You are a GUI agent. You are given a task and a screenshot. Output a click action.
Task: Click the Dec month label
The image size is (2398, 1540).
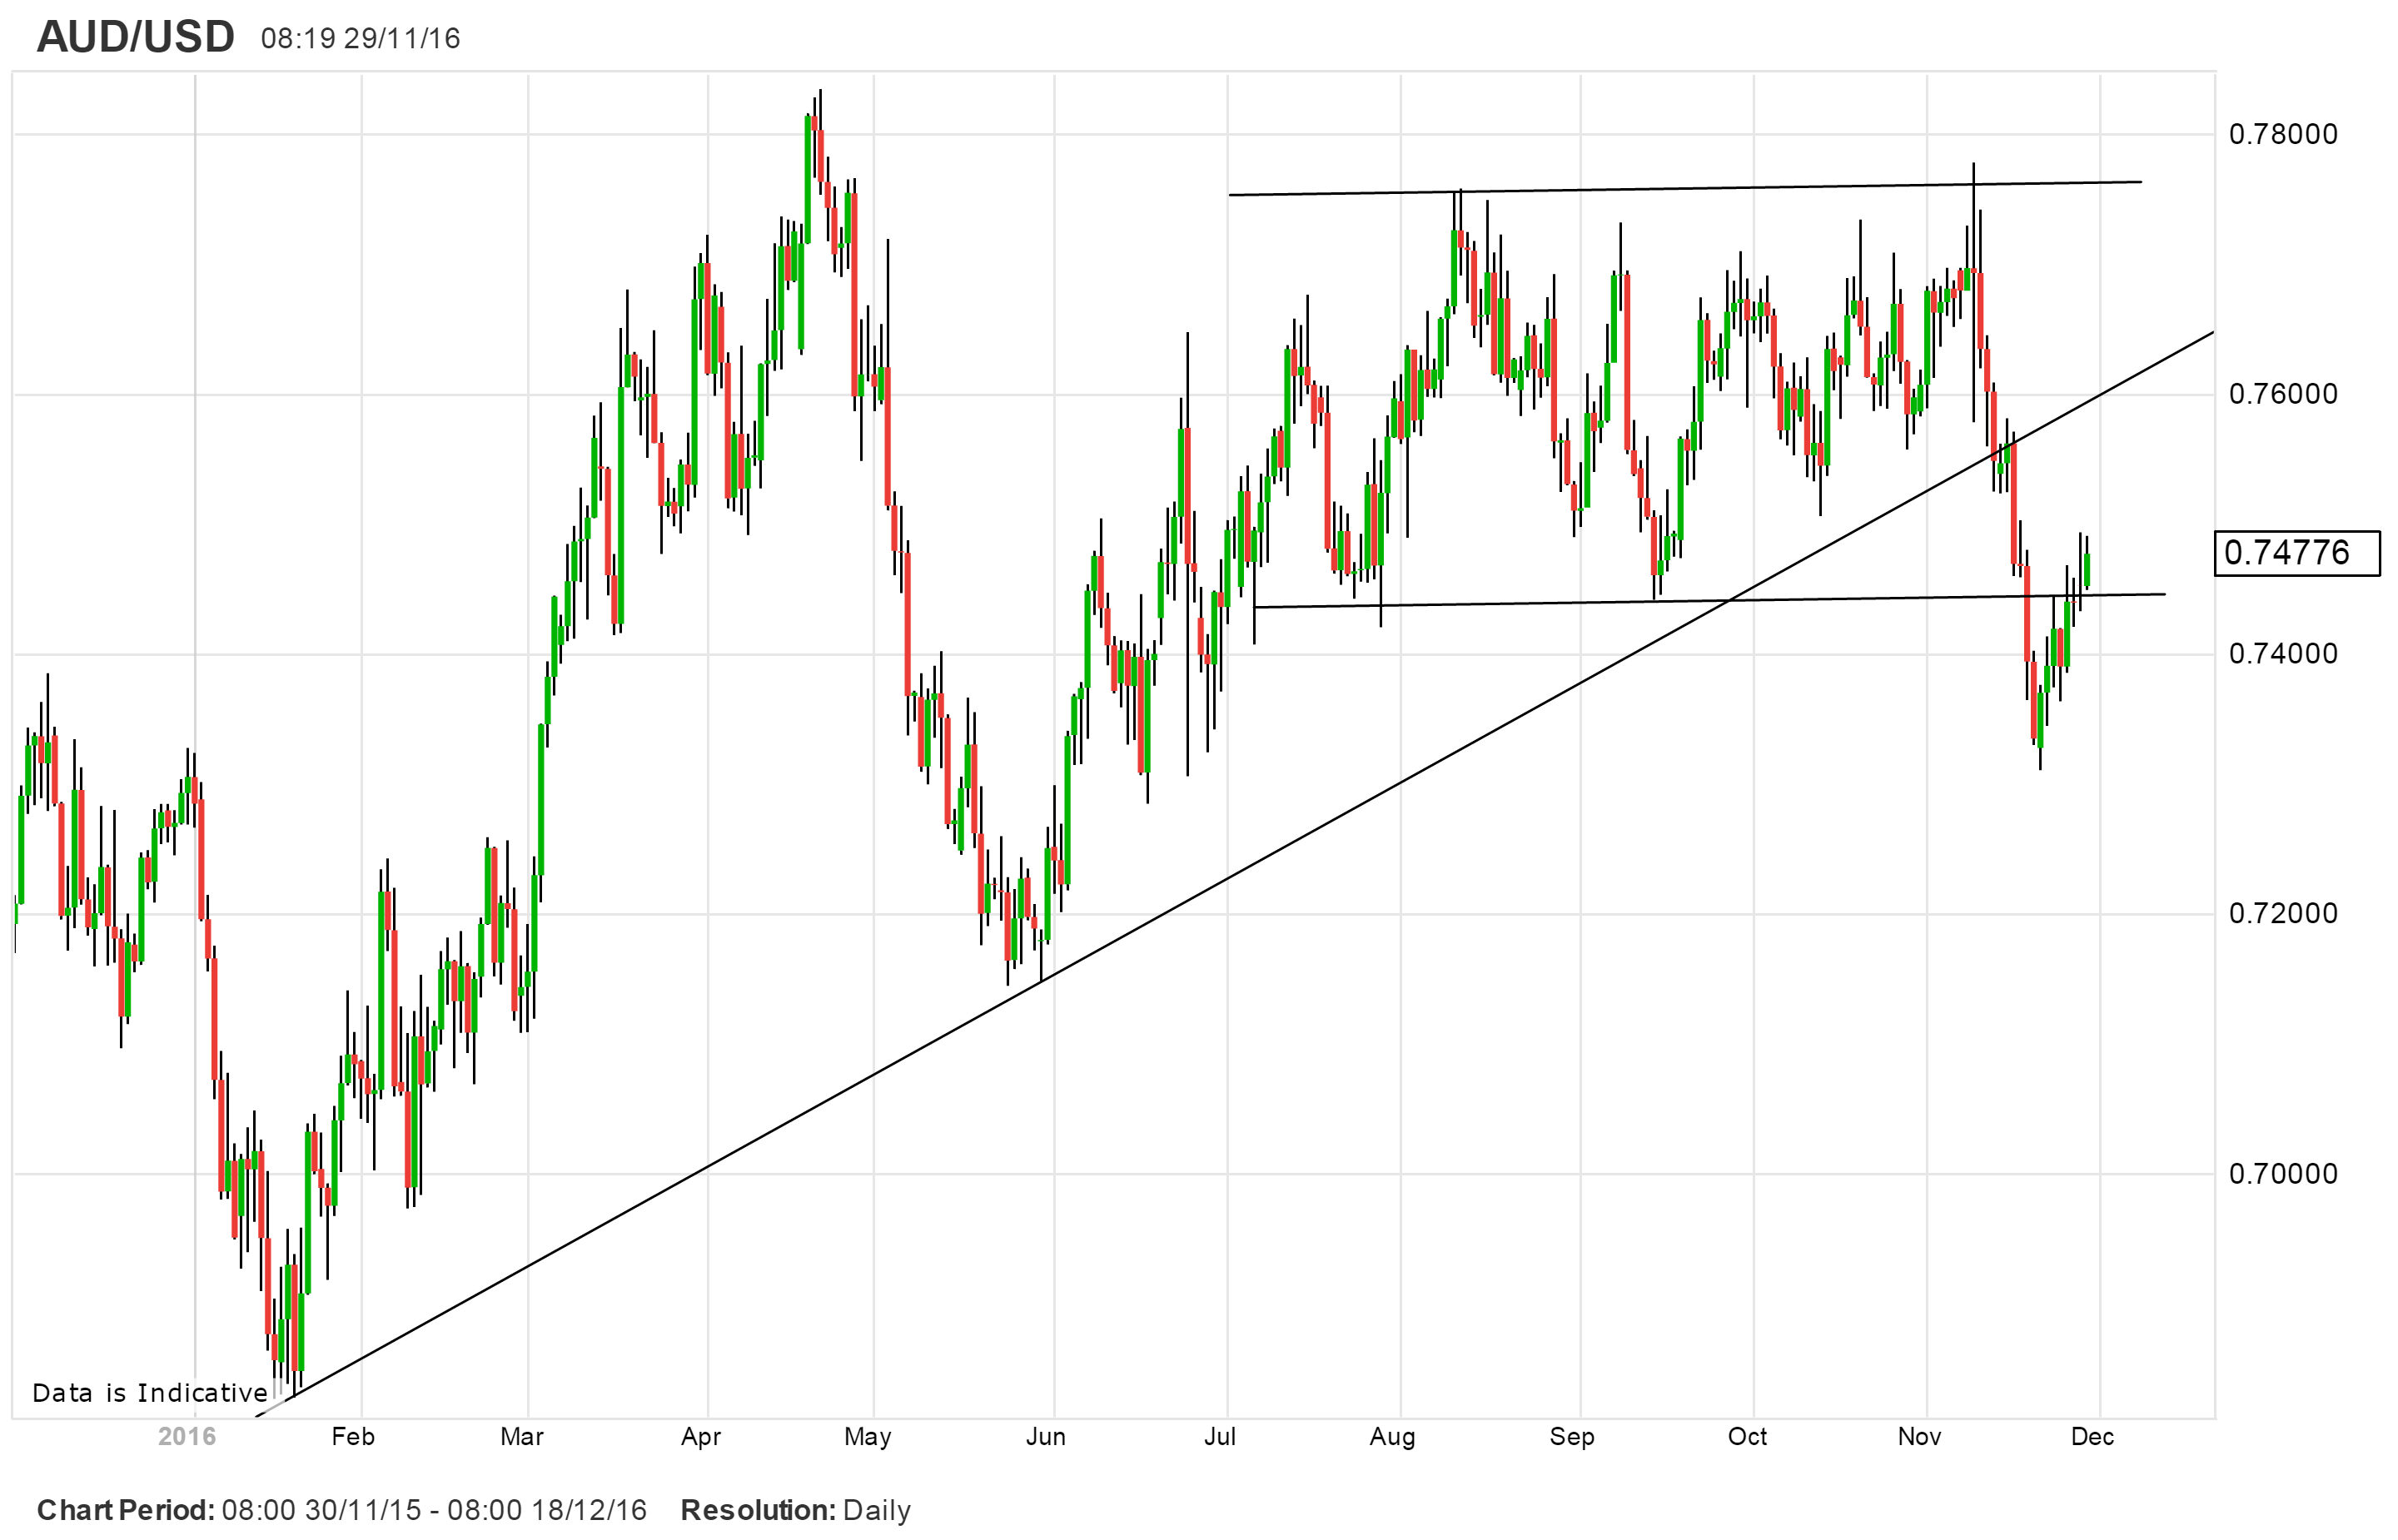(x=2093, y=1437)
